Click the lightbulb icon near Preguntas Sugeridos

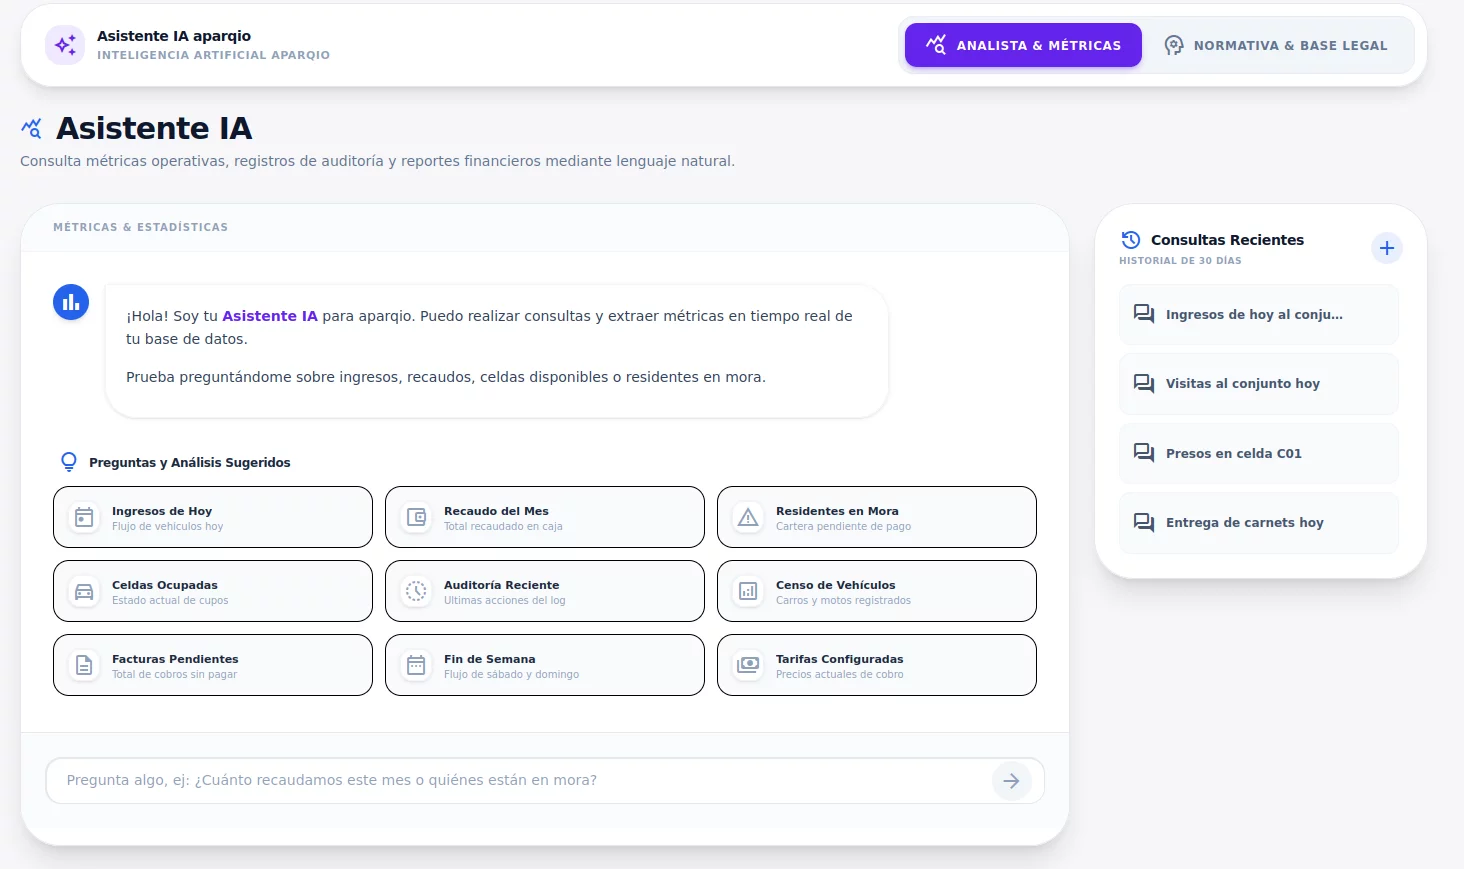point(69,462)
